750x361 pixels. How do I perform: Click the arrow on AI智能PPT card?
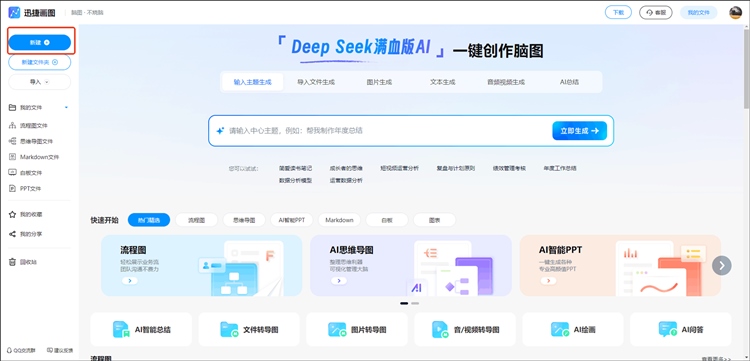coord(548,281)
